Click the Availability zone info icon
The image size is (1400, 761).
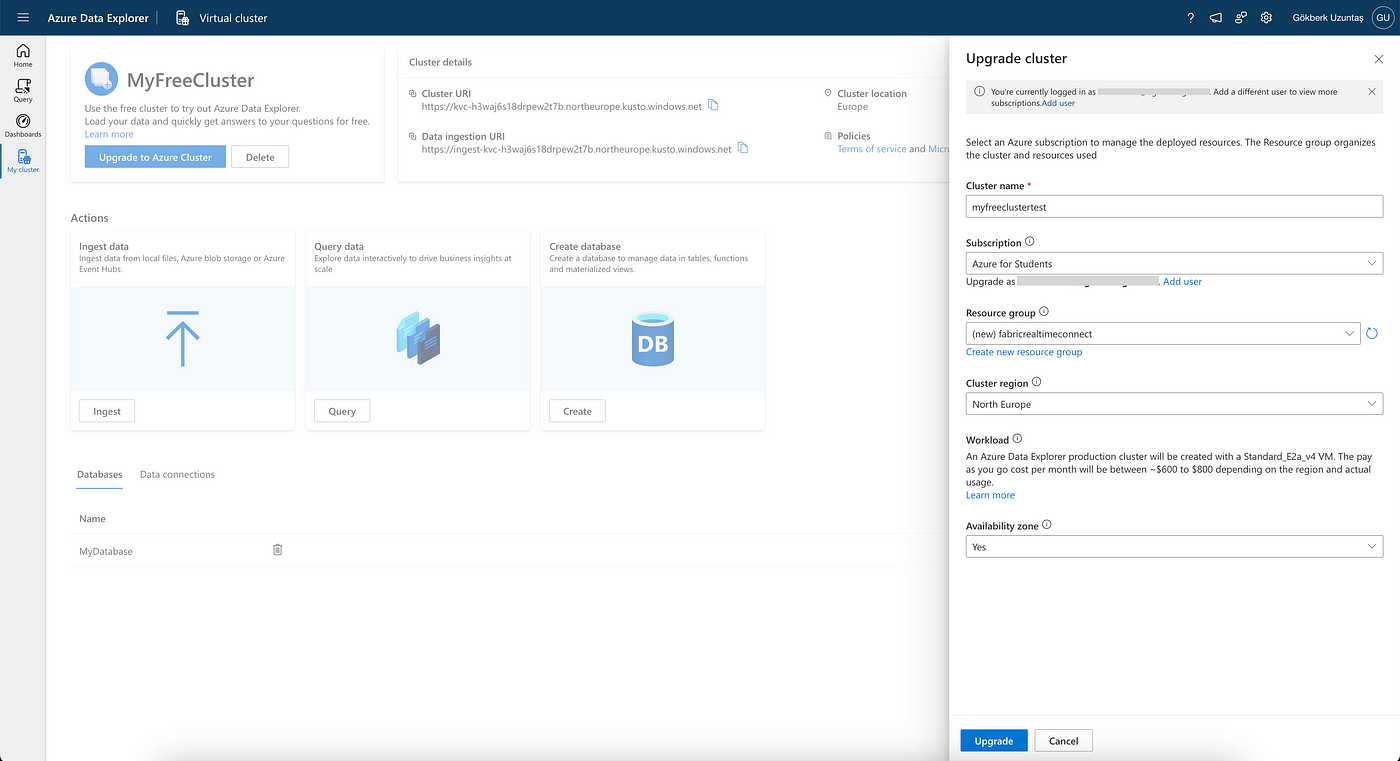point(1047,525)
